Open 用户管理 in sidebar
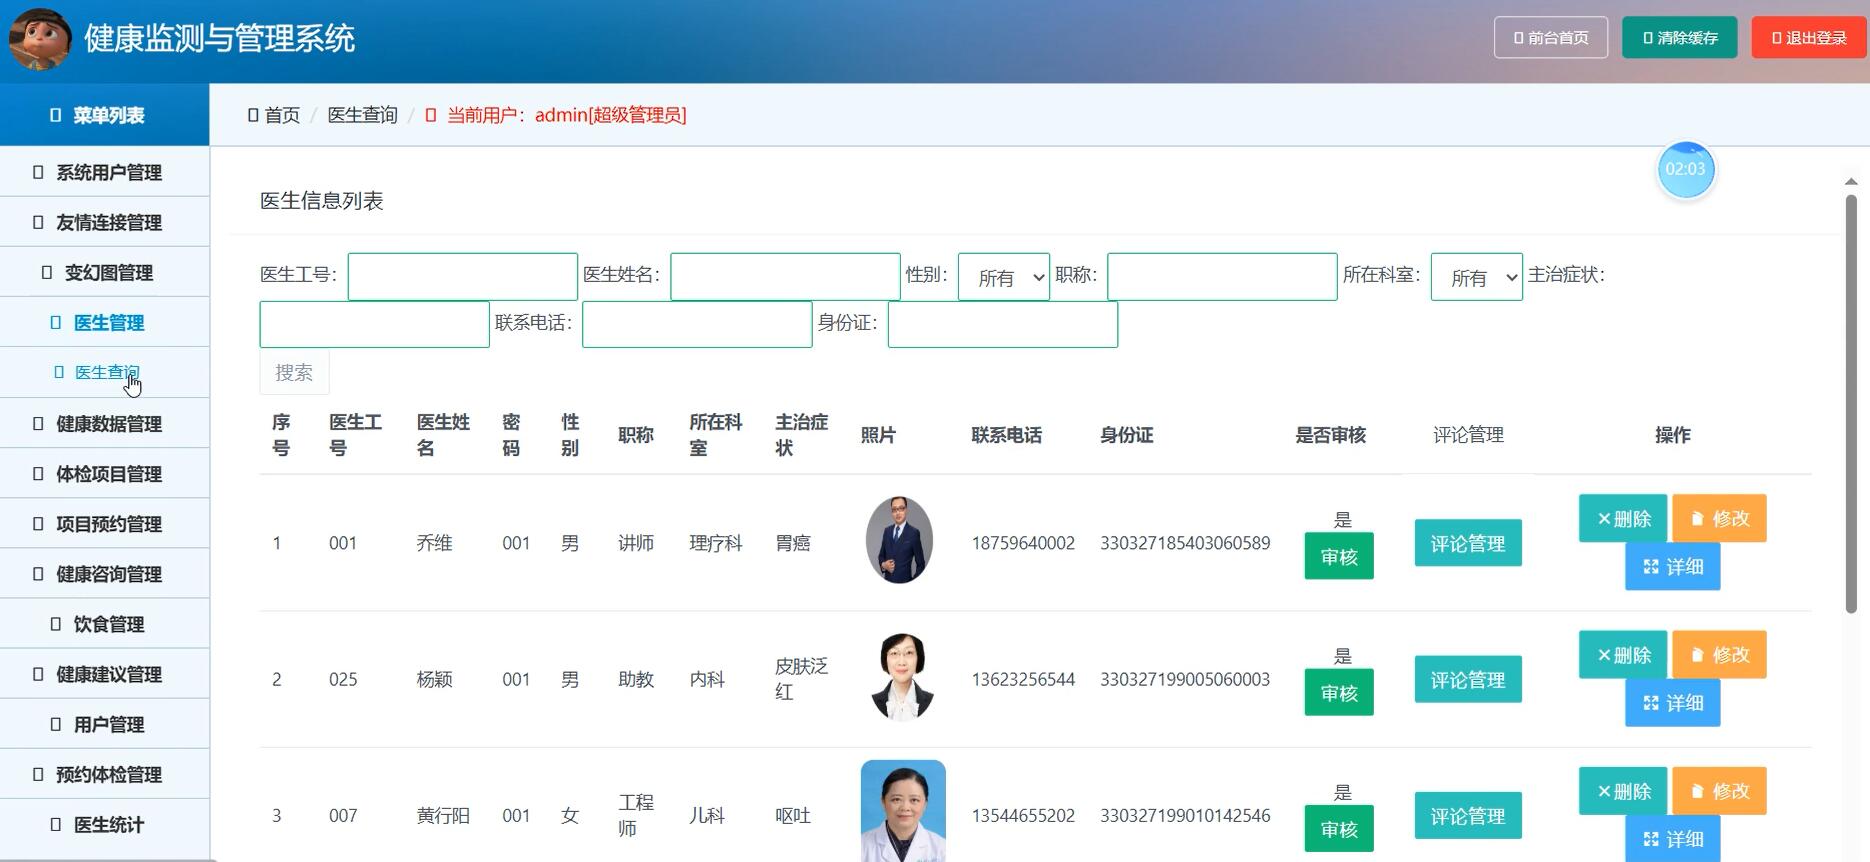Screen dimensions: 1870x862 pyautogui.click(x=105, y=723)
